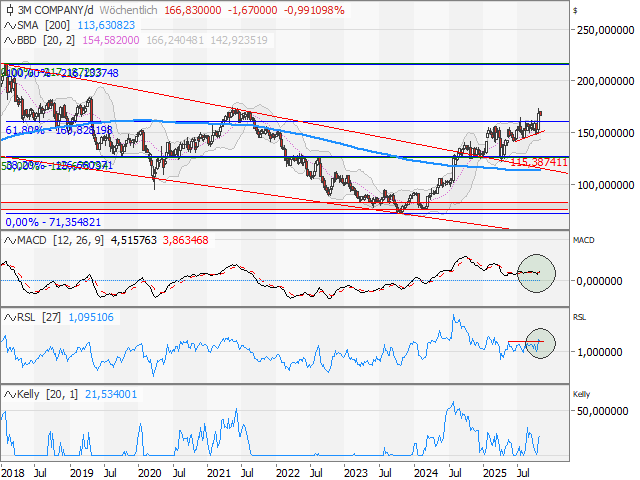Screen dimensions: 640x480
Task: Click the MACD signal value 3,863468
Action: pos(186,240)
